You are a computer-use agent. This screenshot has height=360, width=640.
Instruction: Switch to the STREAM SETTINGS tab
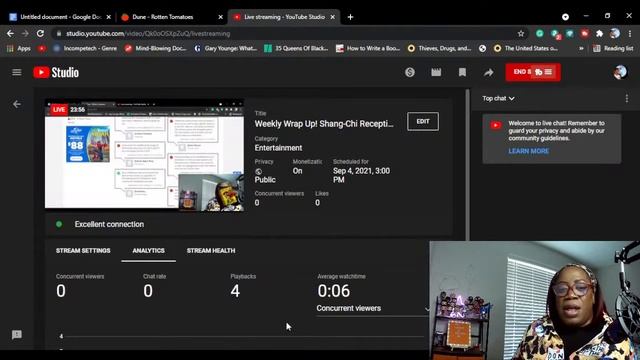[x=83, y=251]
